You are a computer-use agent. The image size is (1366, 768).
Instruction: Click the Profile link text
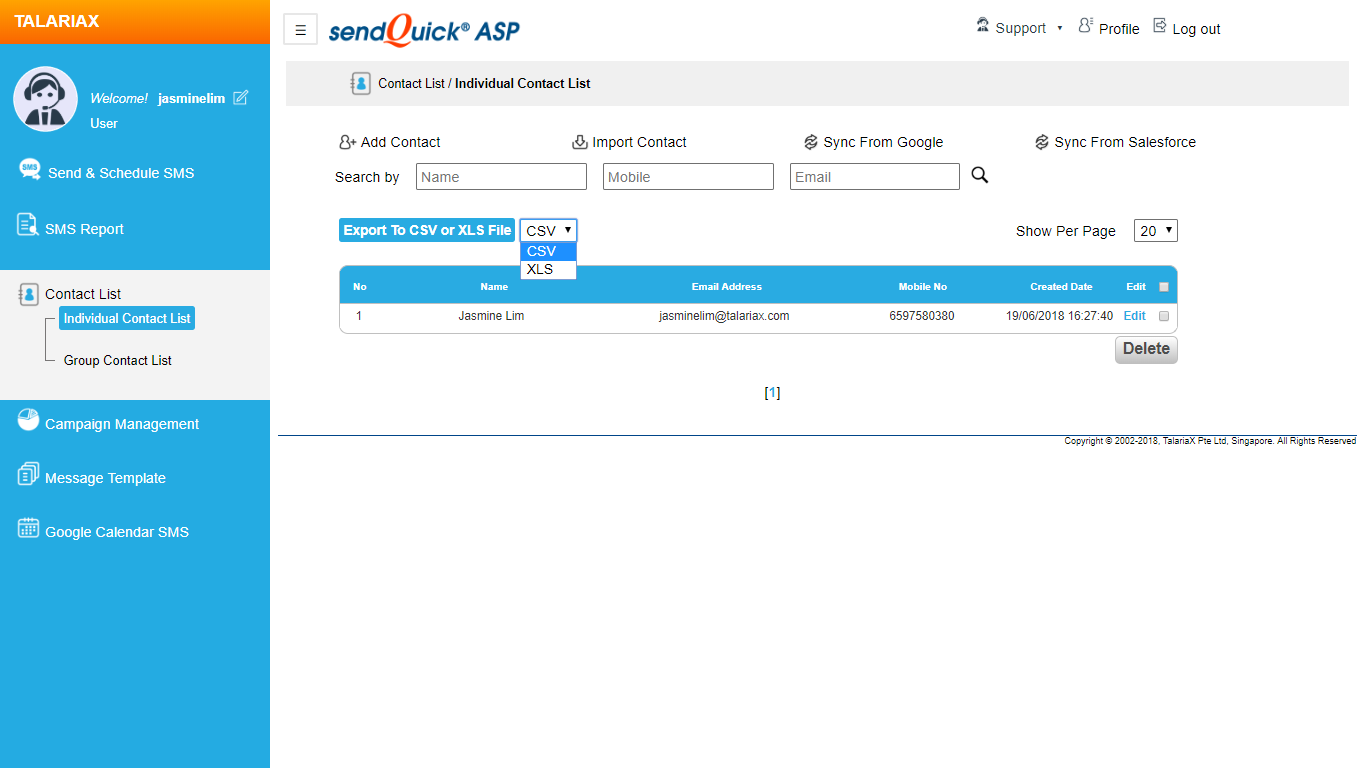coord(1119,29)
